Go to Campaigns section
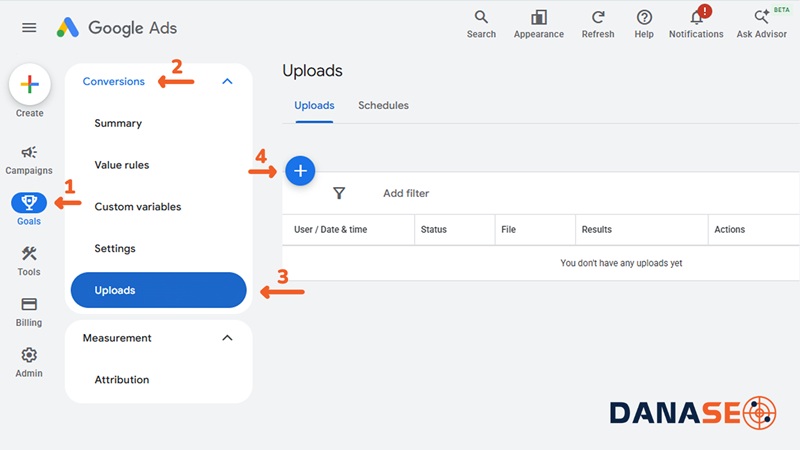The width and height of the screenshot is (800, 450). [29, 160]
